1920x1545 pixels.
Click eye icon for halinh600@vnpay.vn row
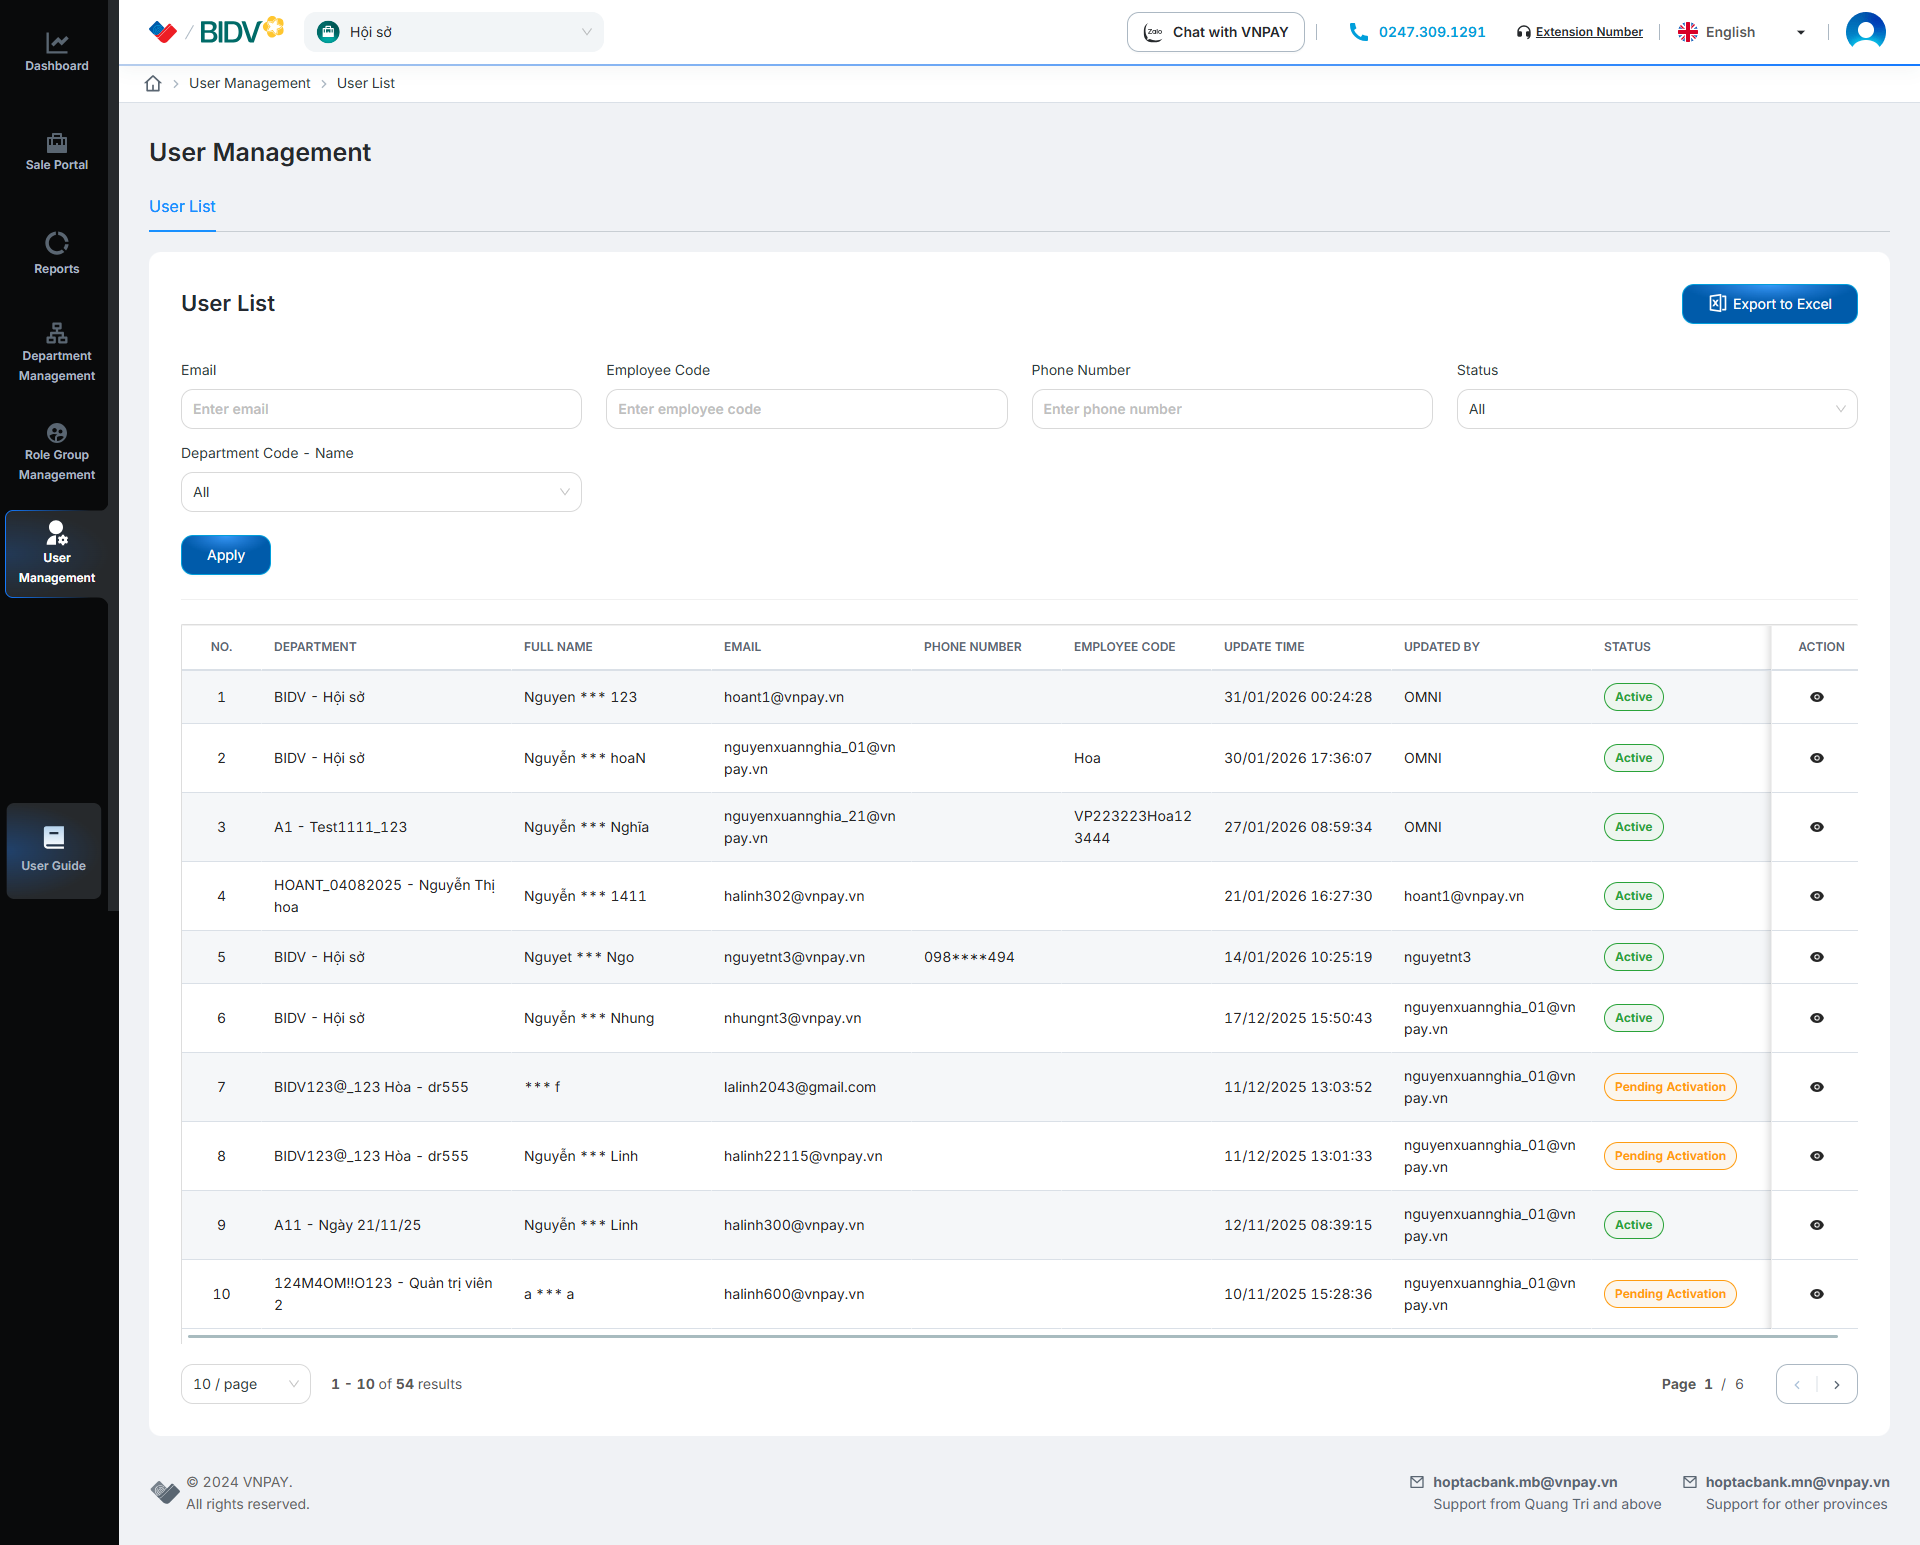pyautogui.click(x=1816, y=1294)
